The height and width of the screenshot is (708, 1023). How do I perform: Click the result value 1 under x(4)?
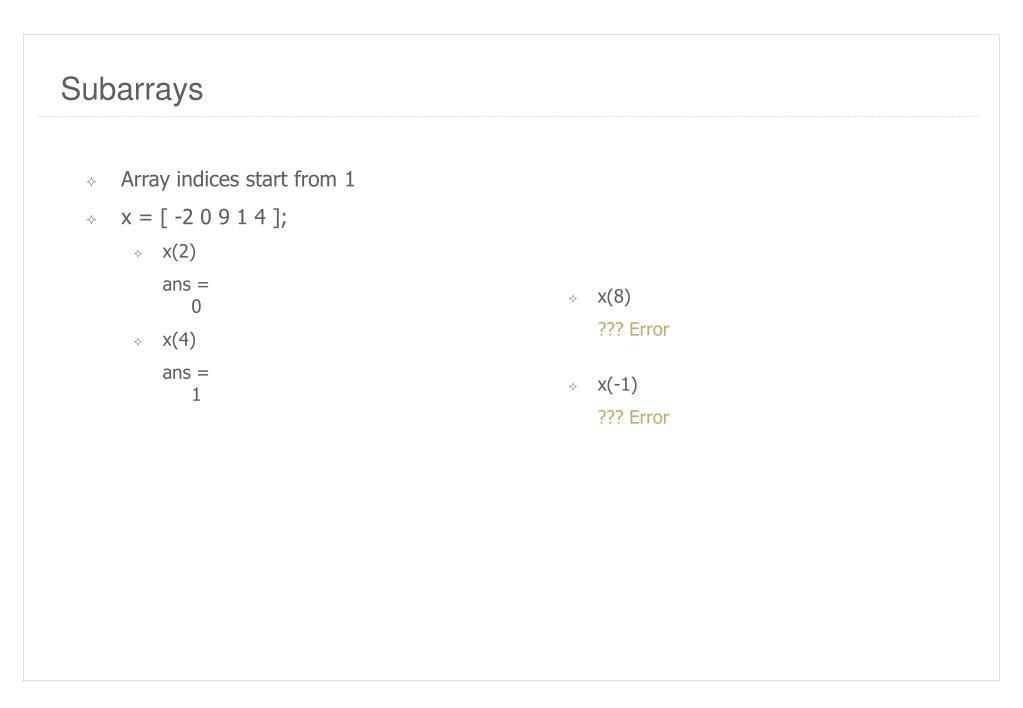coord(196,395)
